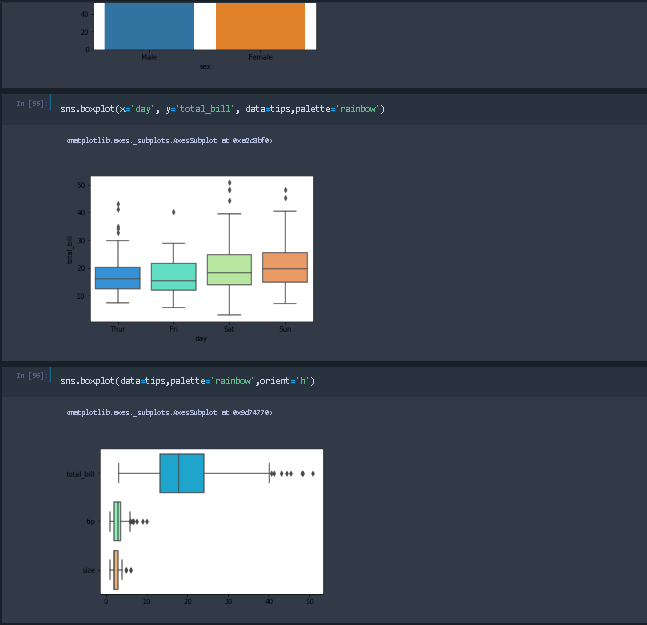Click the 'Thur' x-axis label
The image size is (647, 625).
pos(118,329)
